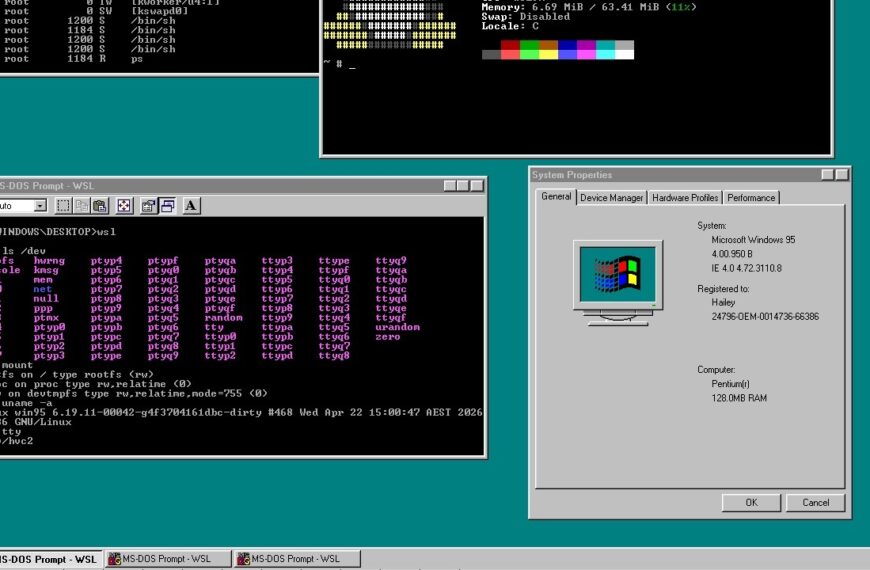Click the active bold MS-DOS Prompt - WSL taskbar button
Viewport: 870px width, 570px height.
[50, 559]
